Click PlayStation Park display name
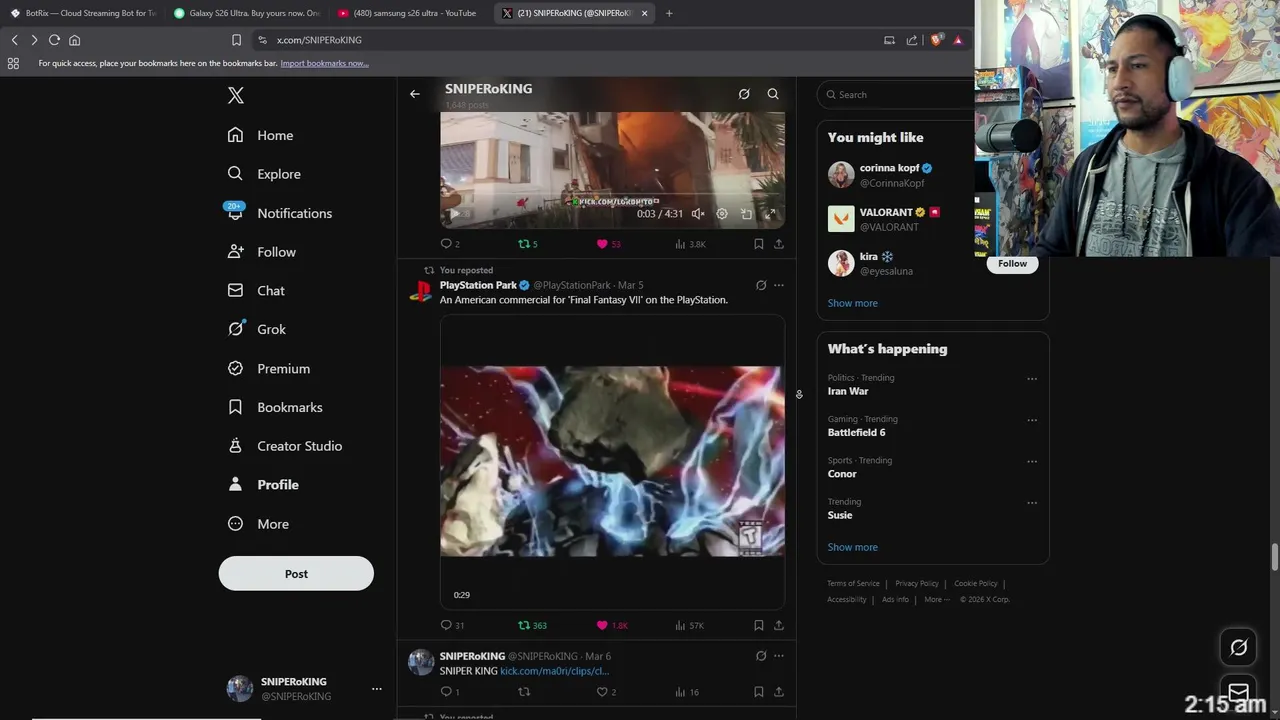Viewport: 1280px width, 720px height. tap(478, 285)
